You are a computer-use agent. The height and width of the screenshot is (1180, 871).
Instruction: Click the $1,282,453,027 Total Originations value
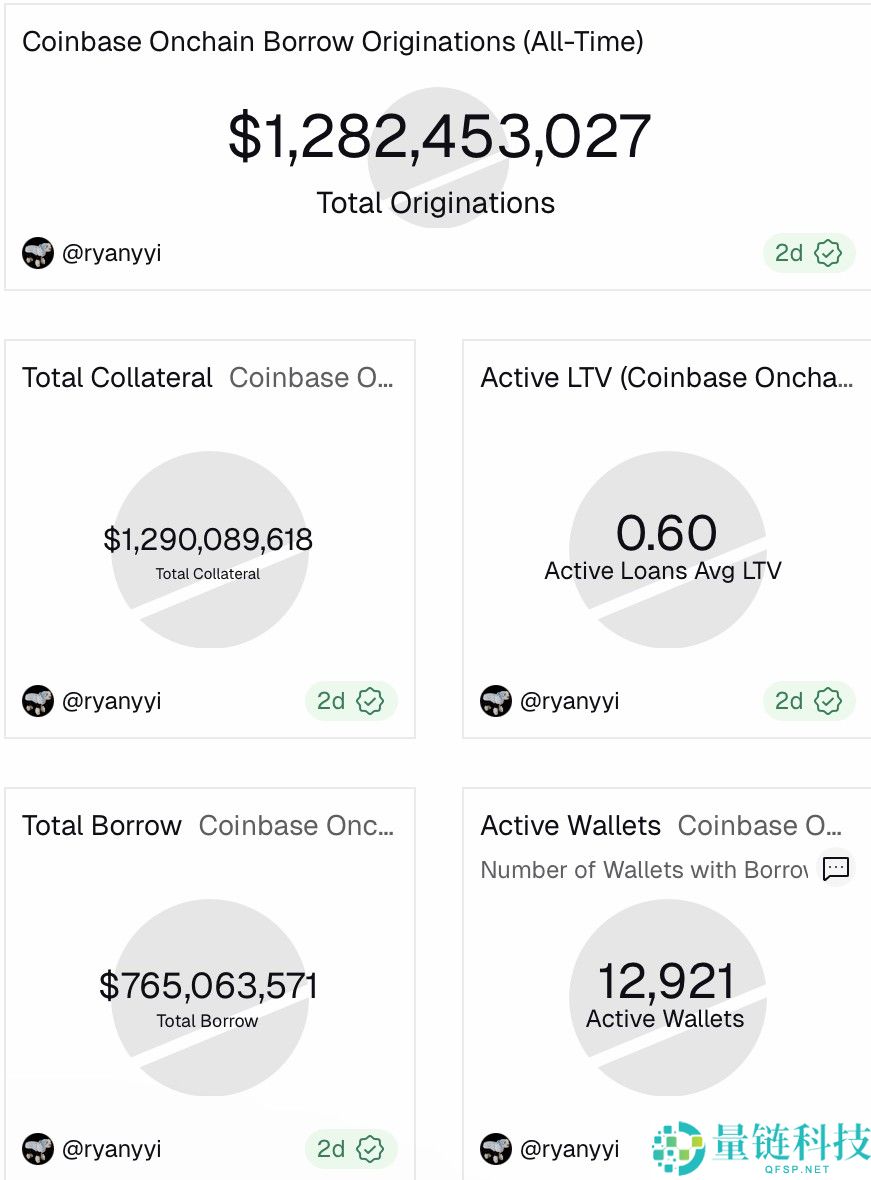point(439,137)
